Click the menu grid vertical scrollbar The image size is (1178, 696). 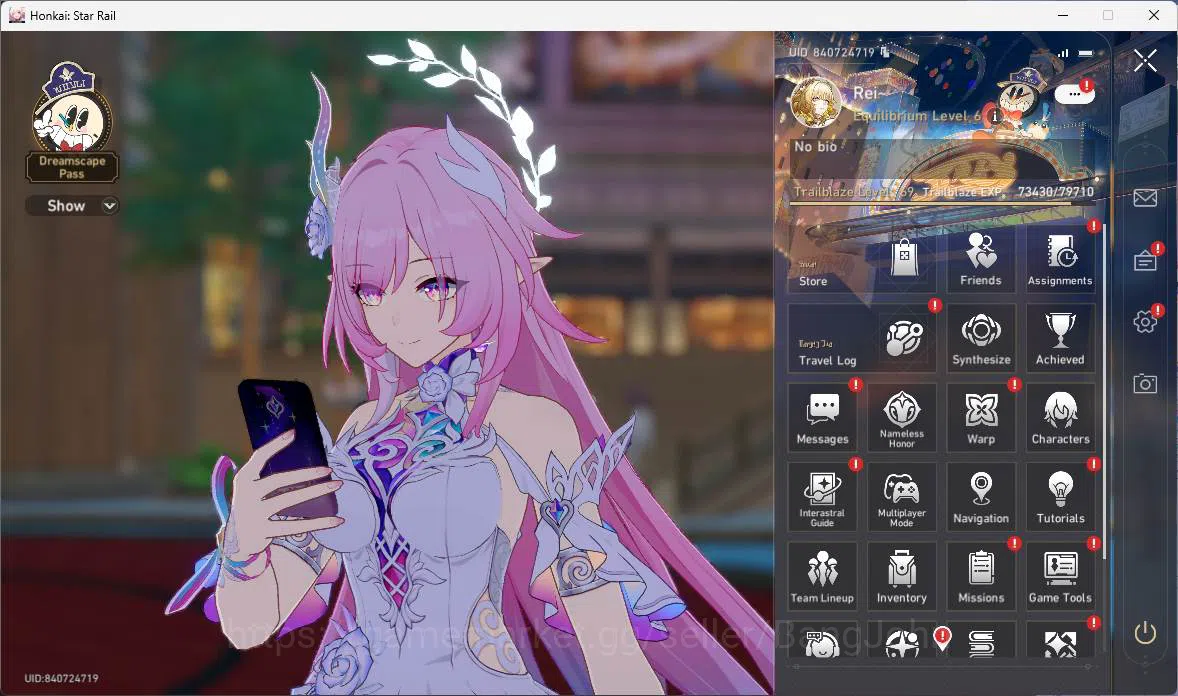click(1104, 391)
